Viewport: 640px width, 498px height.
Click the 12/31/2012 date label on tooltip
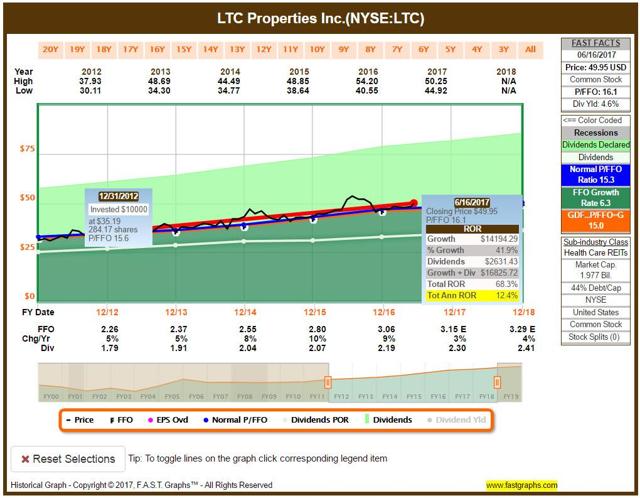(x=118, y=196)
